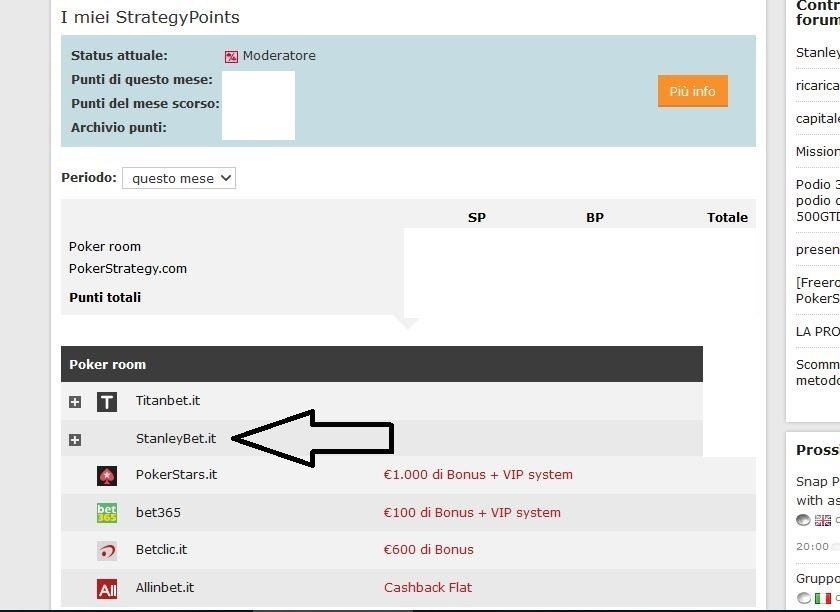Open the Podio forum thread in sidebar

(818, 200)
